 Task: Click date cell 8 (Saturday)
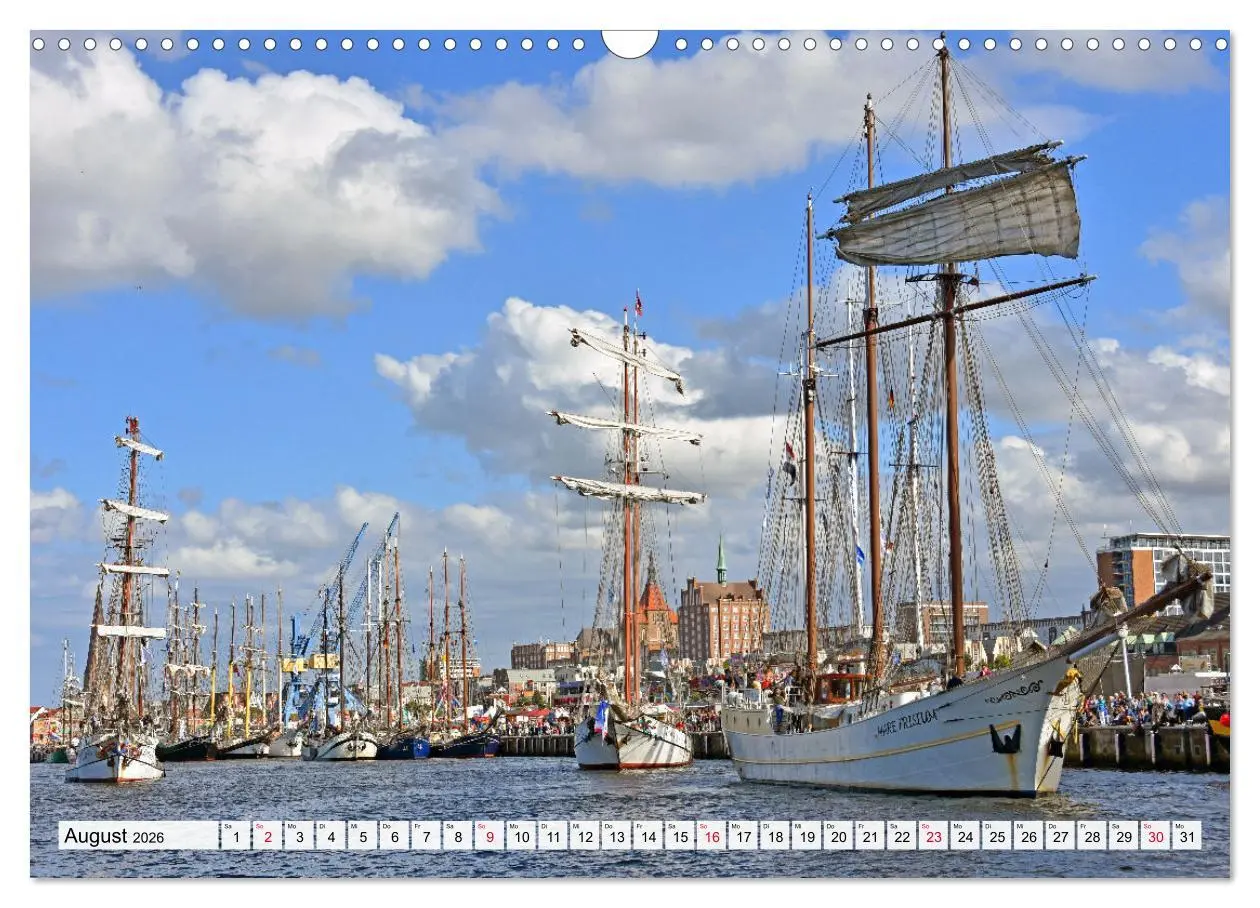(x=457, y=836)
